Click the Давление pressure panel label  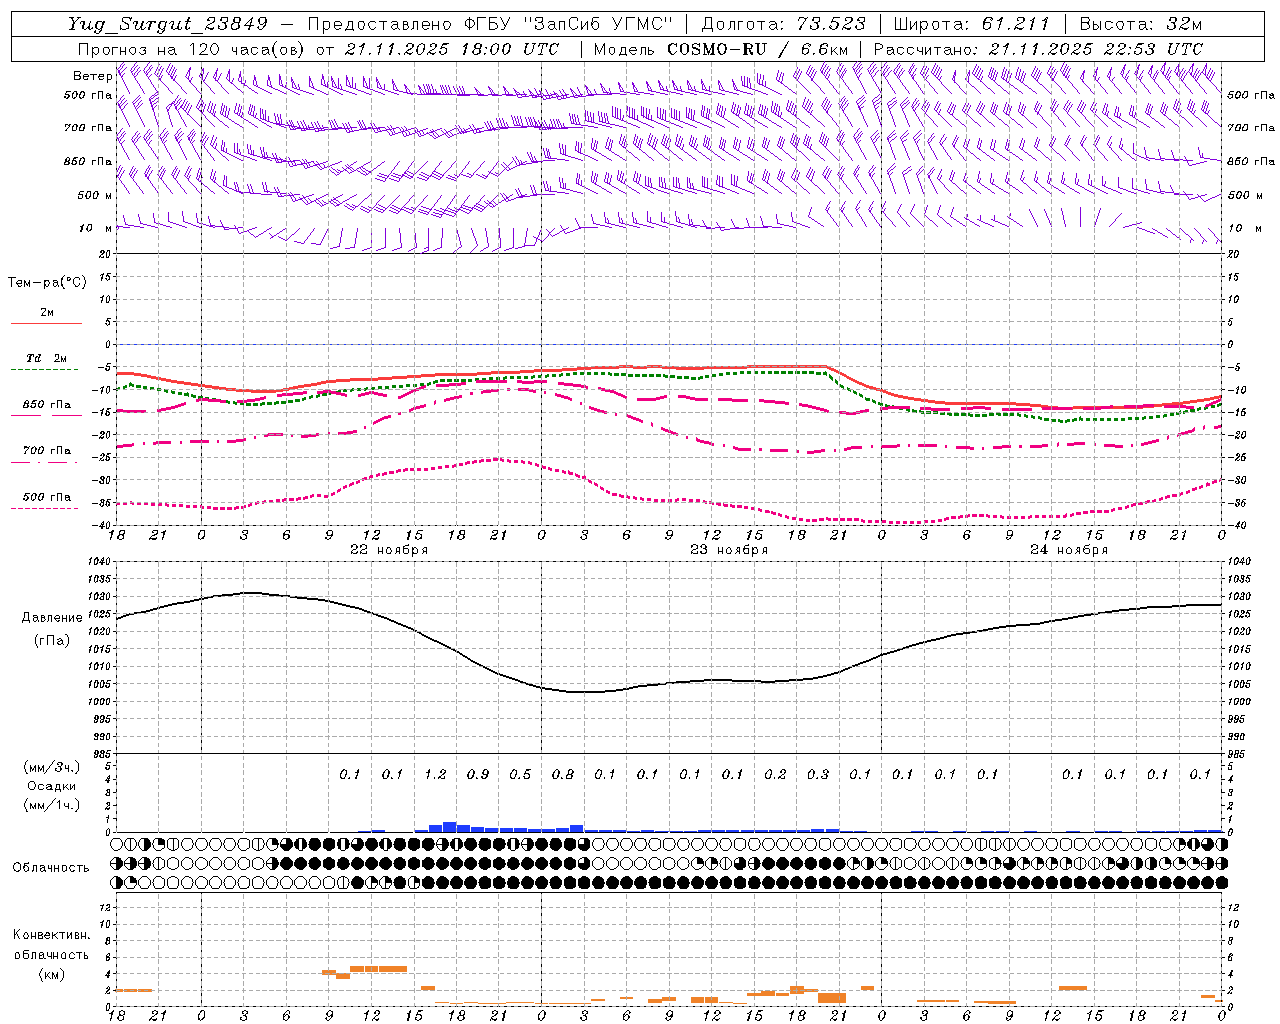pyautogui.click(x=52, y=618)
